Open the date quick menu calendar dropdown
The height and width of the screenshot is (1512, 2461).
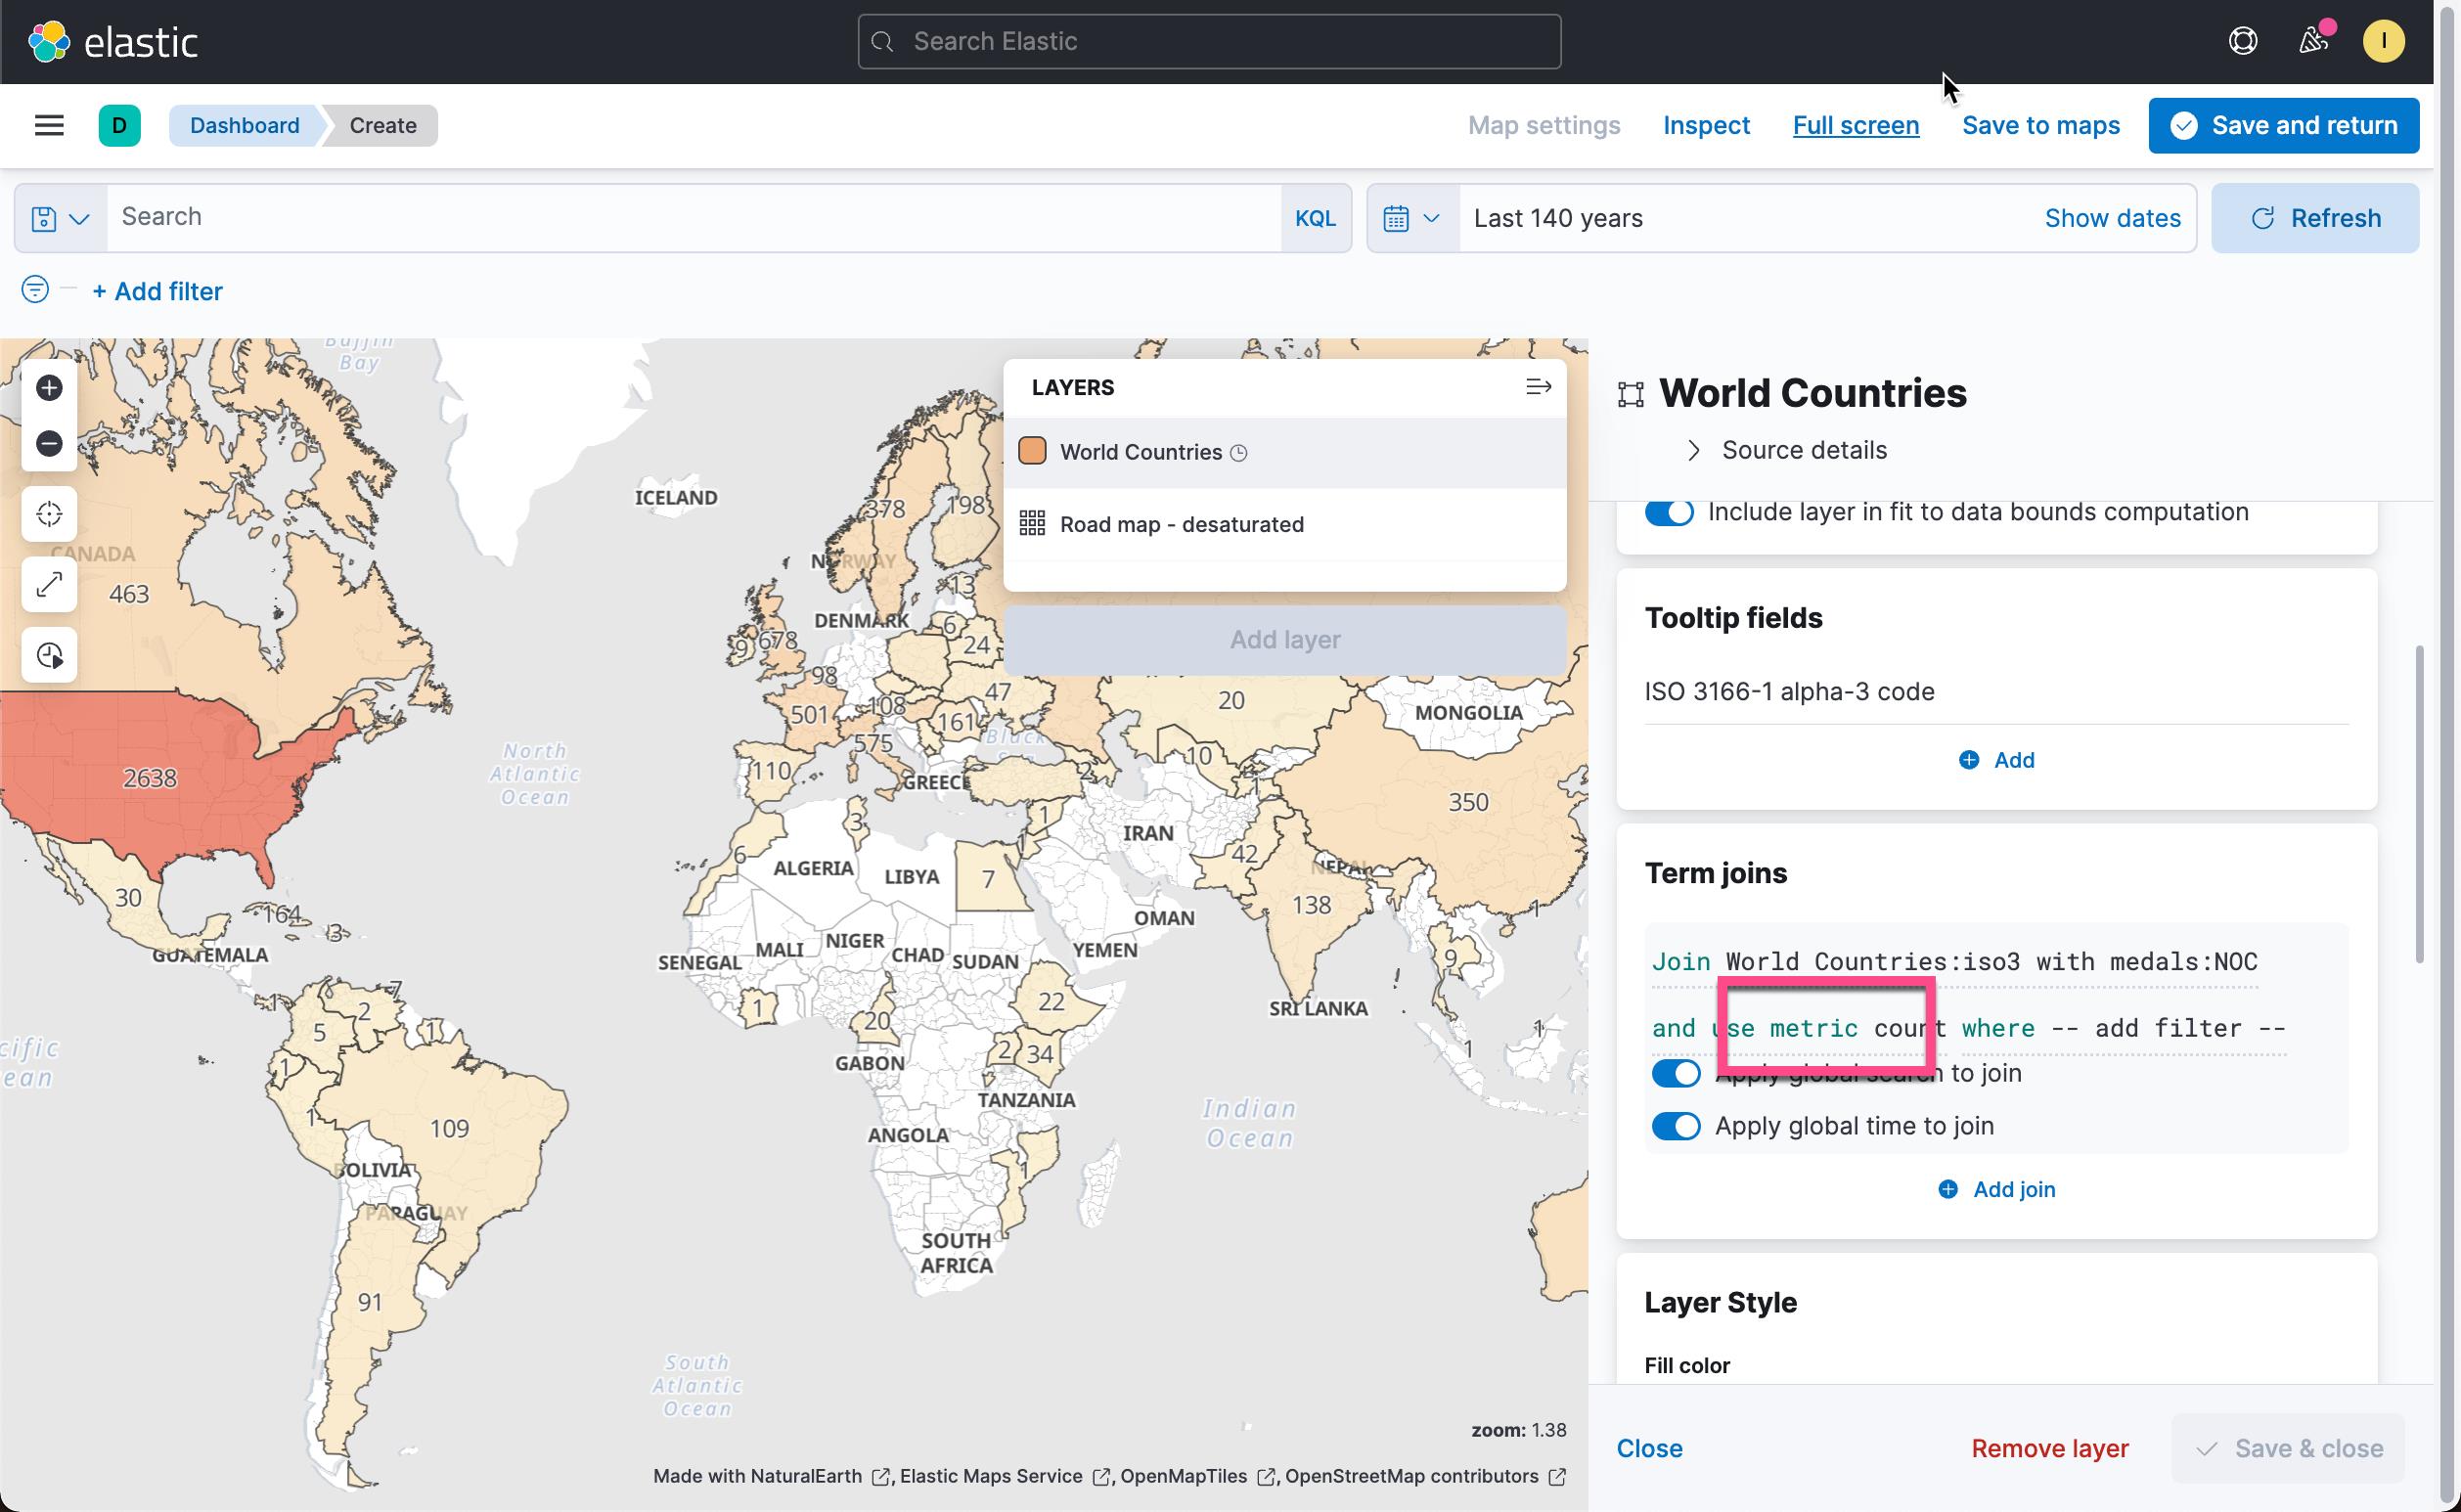[1412, 218]
